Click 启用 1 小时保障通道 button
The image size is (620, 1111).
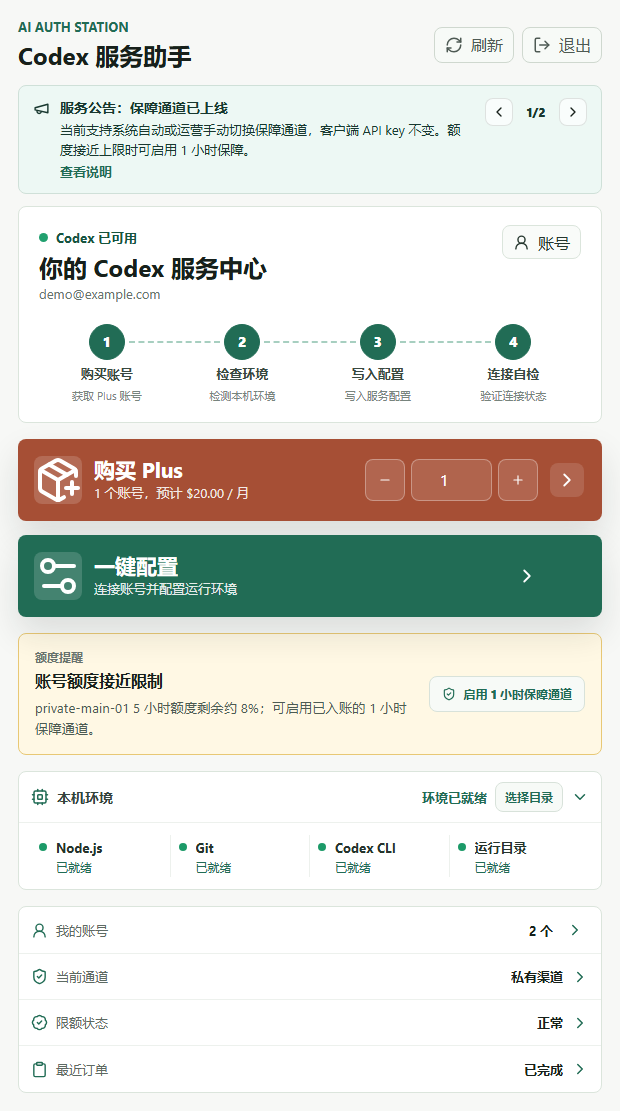[507, 694]
